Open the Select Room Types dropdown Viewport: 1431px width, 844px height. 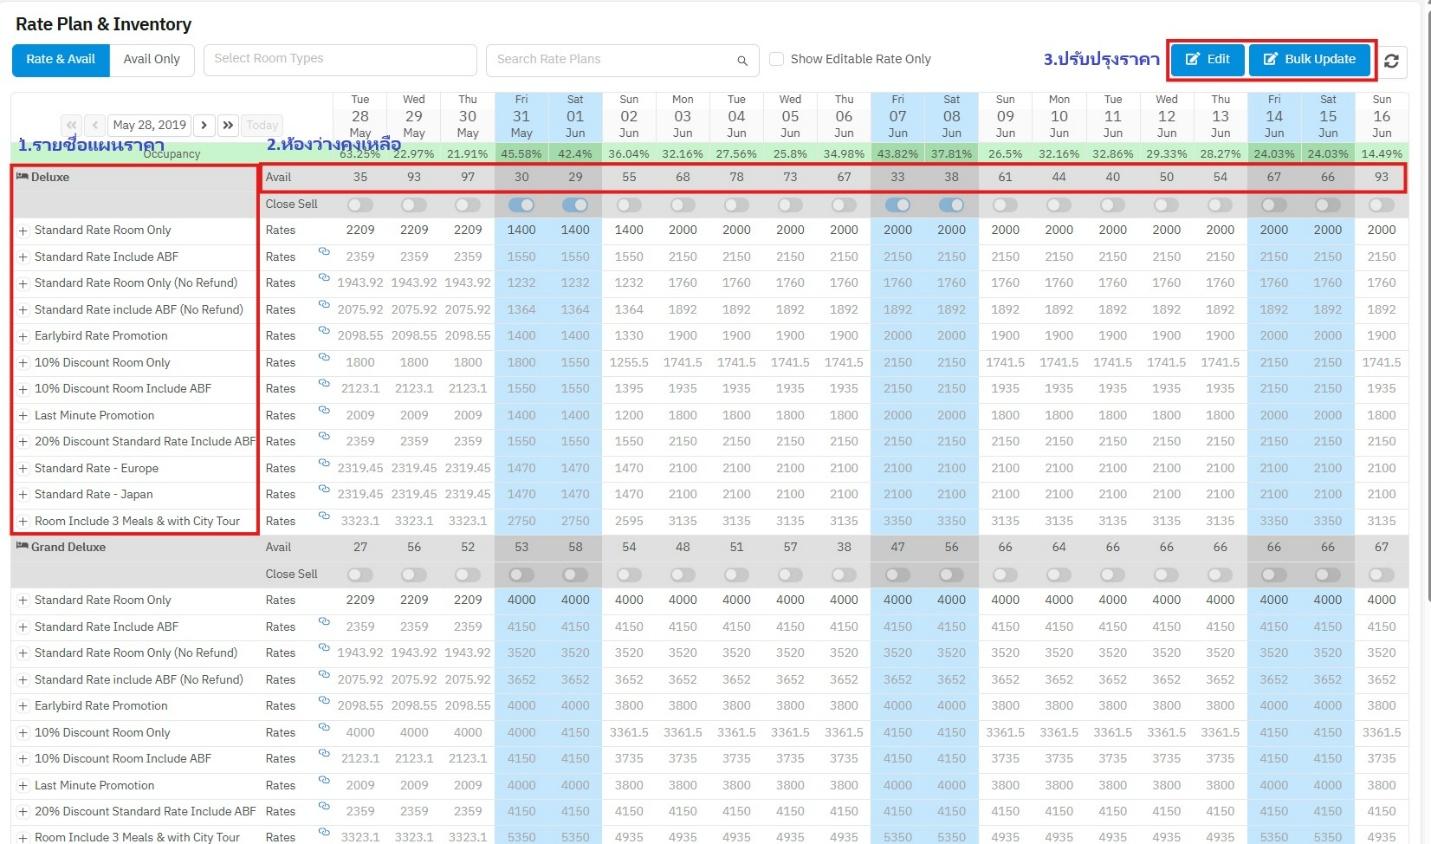point(340,59)
